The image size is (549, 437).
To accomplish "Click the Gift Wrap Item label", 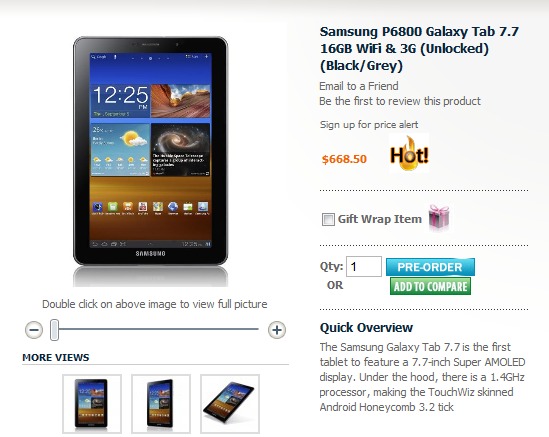I will click(380, 219).
